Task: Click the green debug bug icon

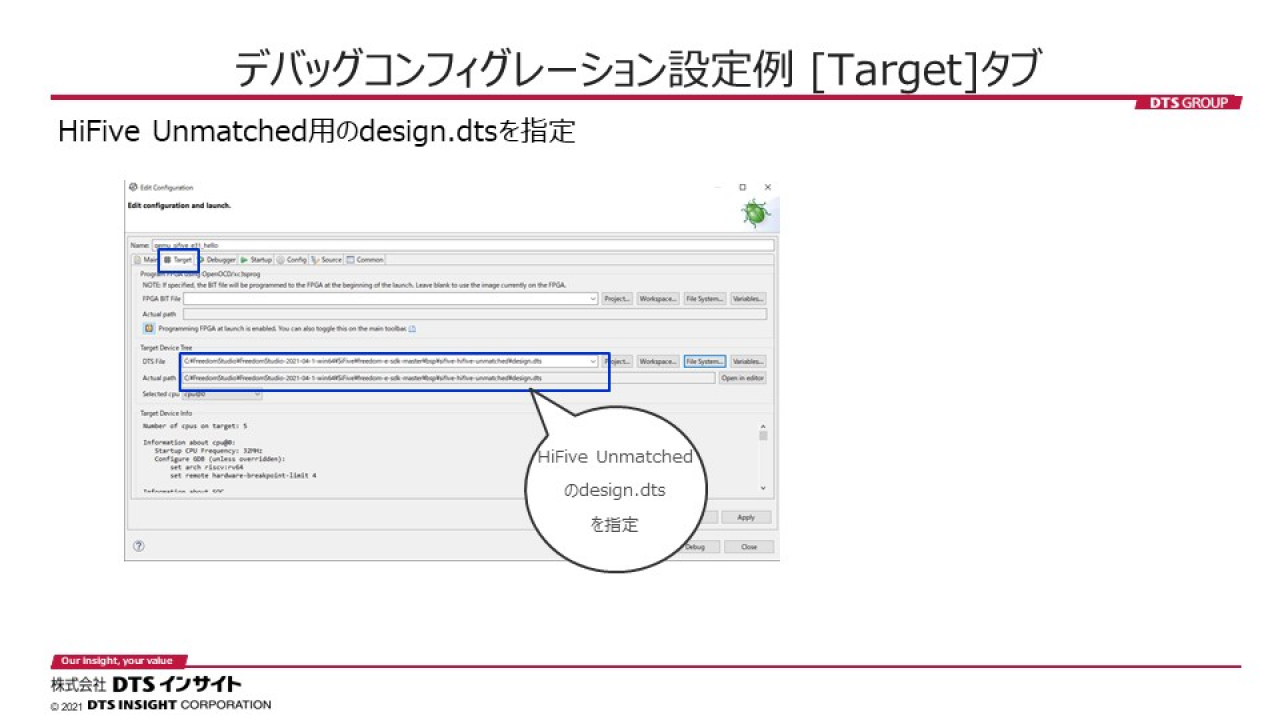Action: 755,212
